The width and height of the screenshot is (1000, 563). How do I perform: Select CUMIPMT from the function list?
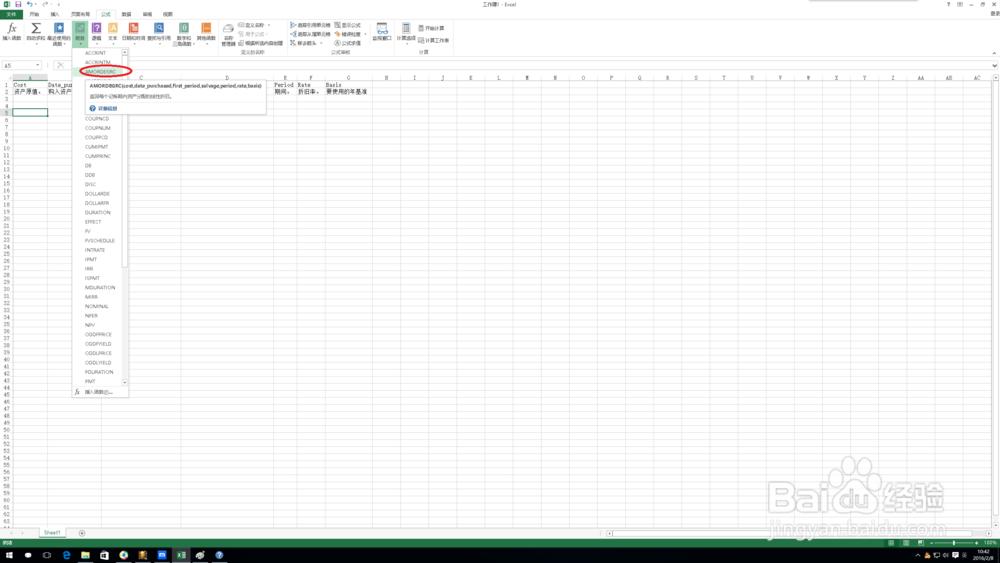(97, 147)
